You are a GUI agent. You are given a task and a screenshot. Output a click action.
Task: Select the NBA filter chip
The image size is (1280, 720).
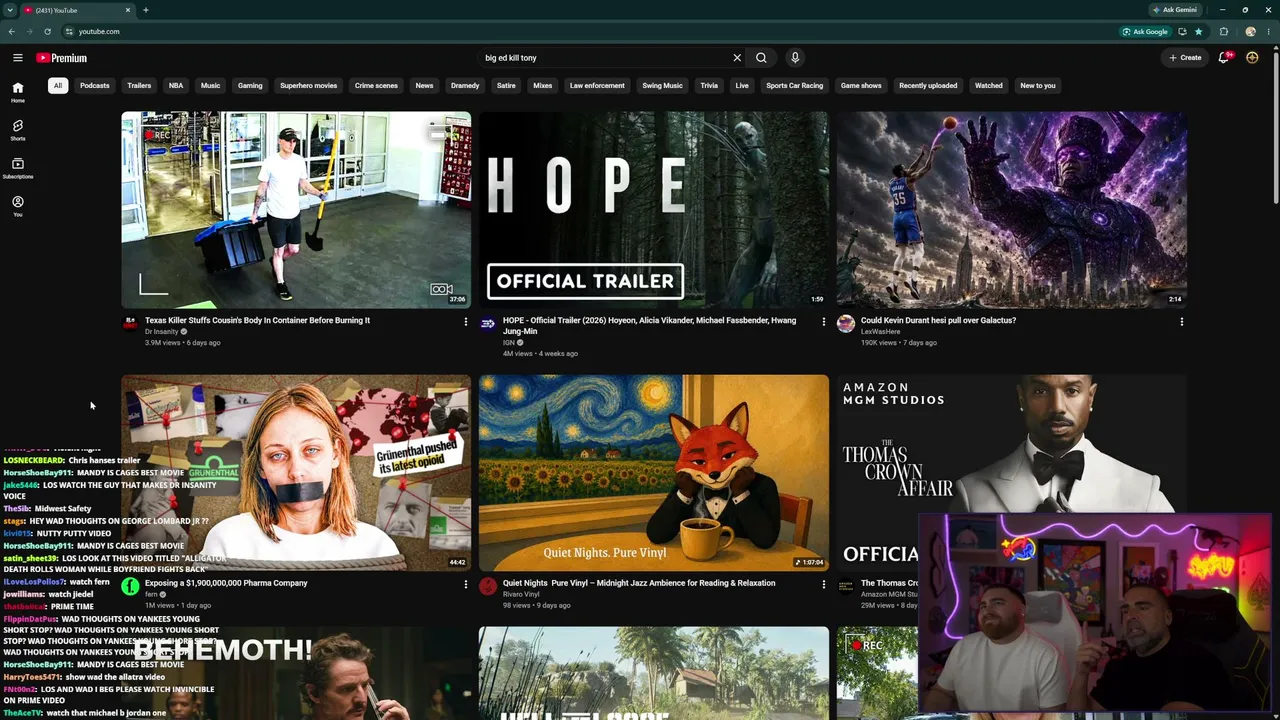pos(176,86)
